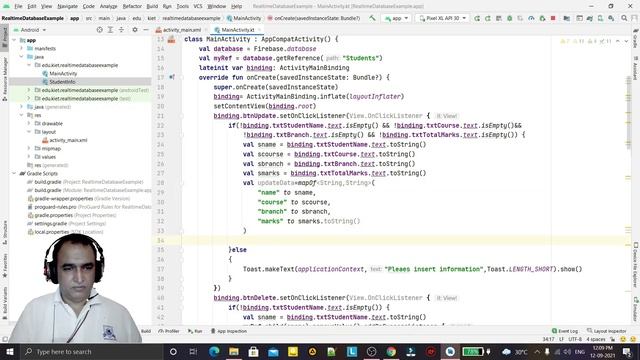640x360 pixels.
Task: Click the Profile app gauge icon
Action: tap(531, 18)
